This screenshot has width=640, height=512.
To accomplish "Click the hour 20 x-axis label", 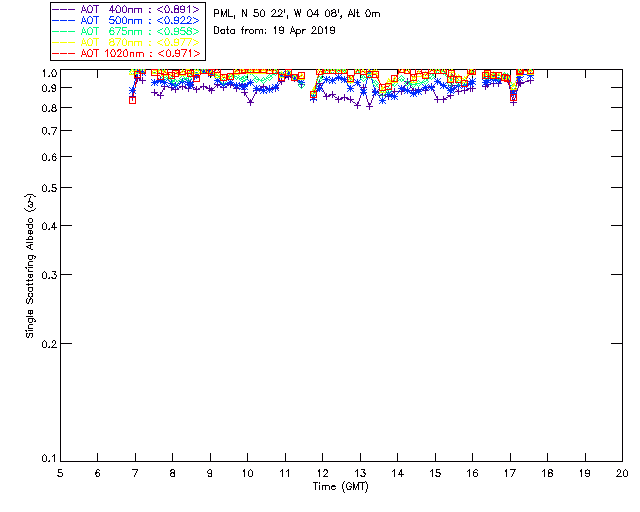I will [x=622, y=473].
